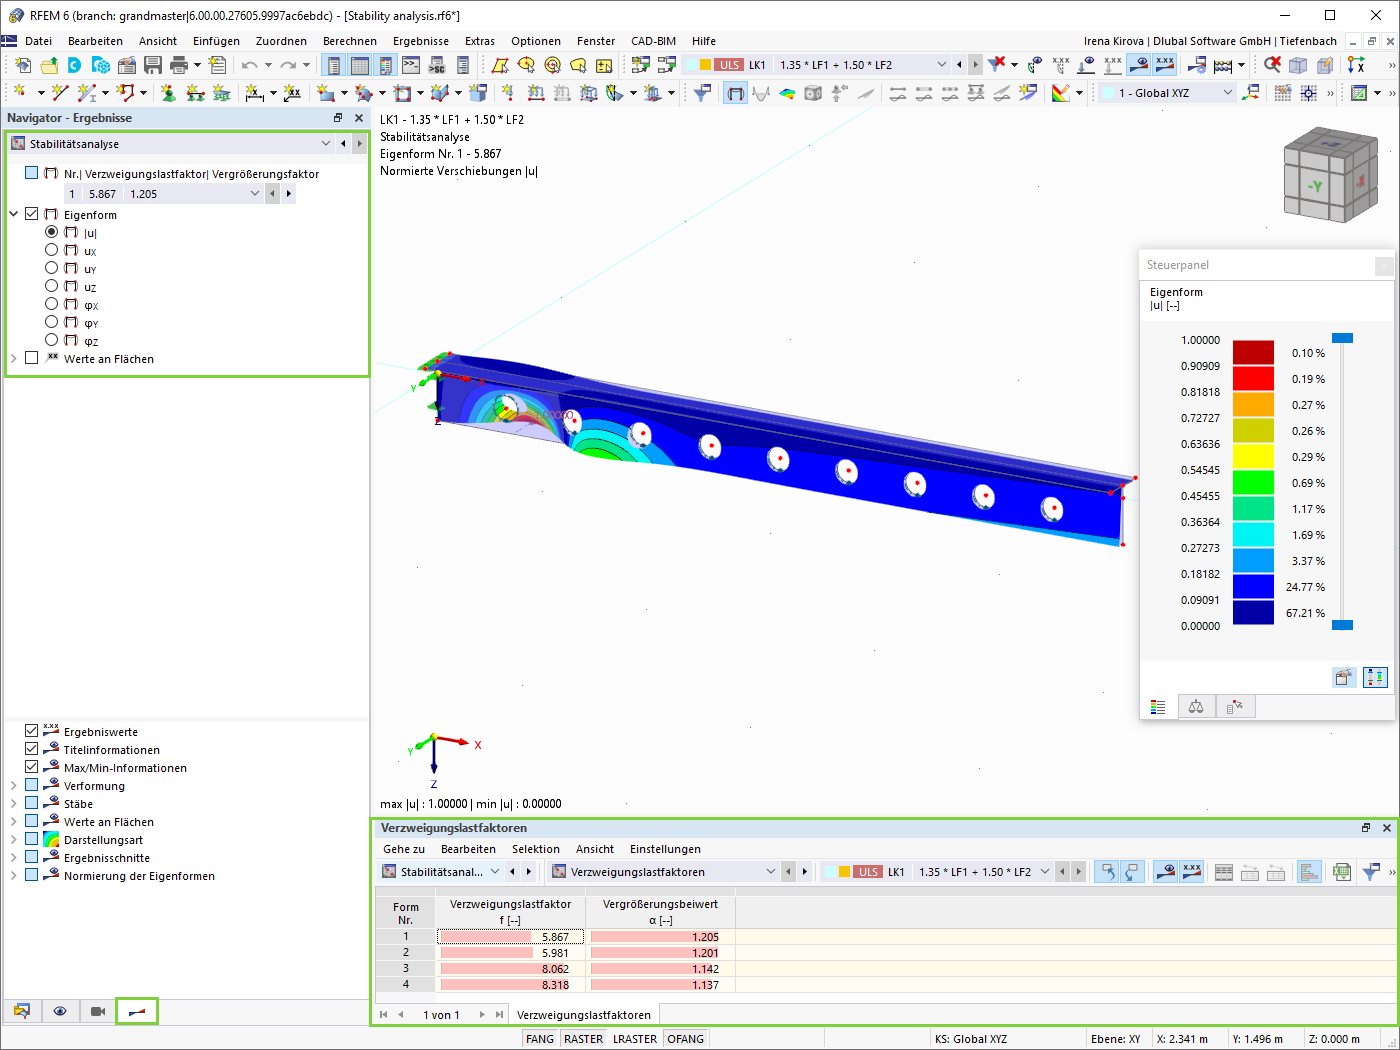
Task: Toggle LRASTER in status bar
Action: coord(635,1039)
